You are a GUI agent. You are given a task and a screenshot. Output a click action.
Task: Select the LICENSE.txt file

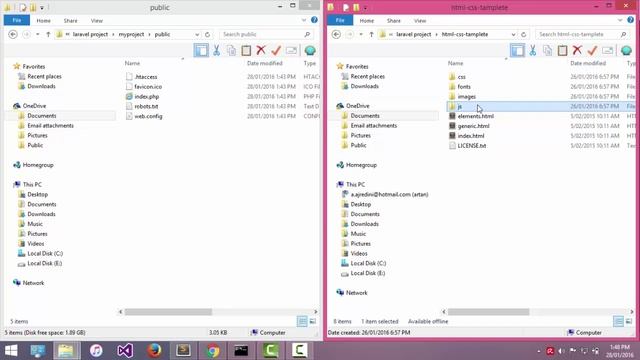click(472, 146)
